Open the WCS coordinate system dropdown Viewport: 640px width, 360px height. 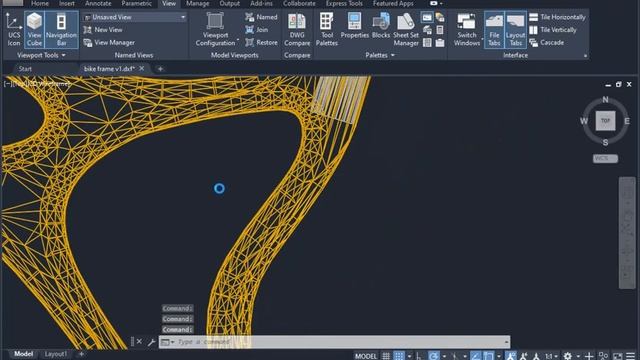pyautogui.click(x=605, y=158)
